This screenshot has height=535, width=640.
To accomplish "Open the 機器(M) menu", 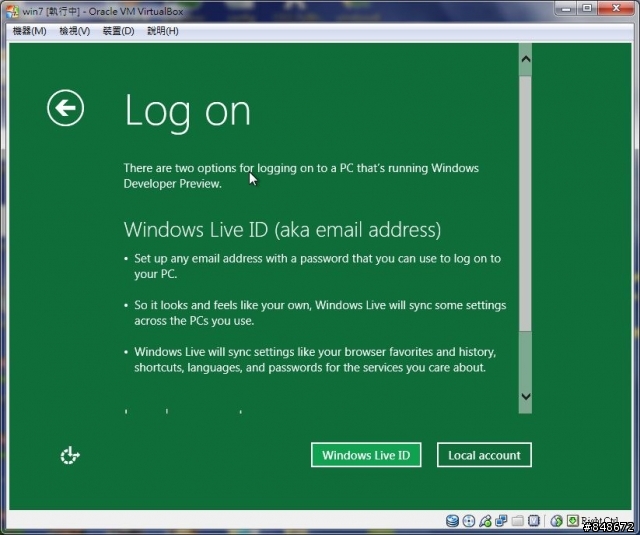I will pyautogui.click(x=29, y=31).
